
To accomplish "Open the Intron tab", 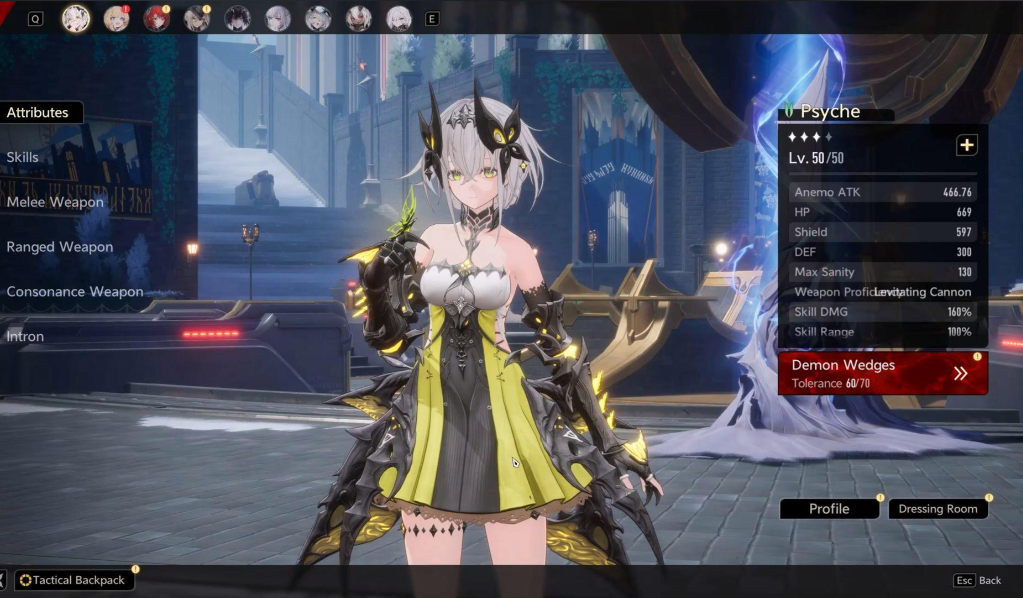I will pyautogui.click(x=25, y=337).
